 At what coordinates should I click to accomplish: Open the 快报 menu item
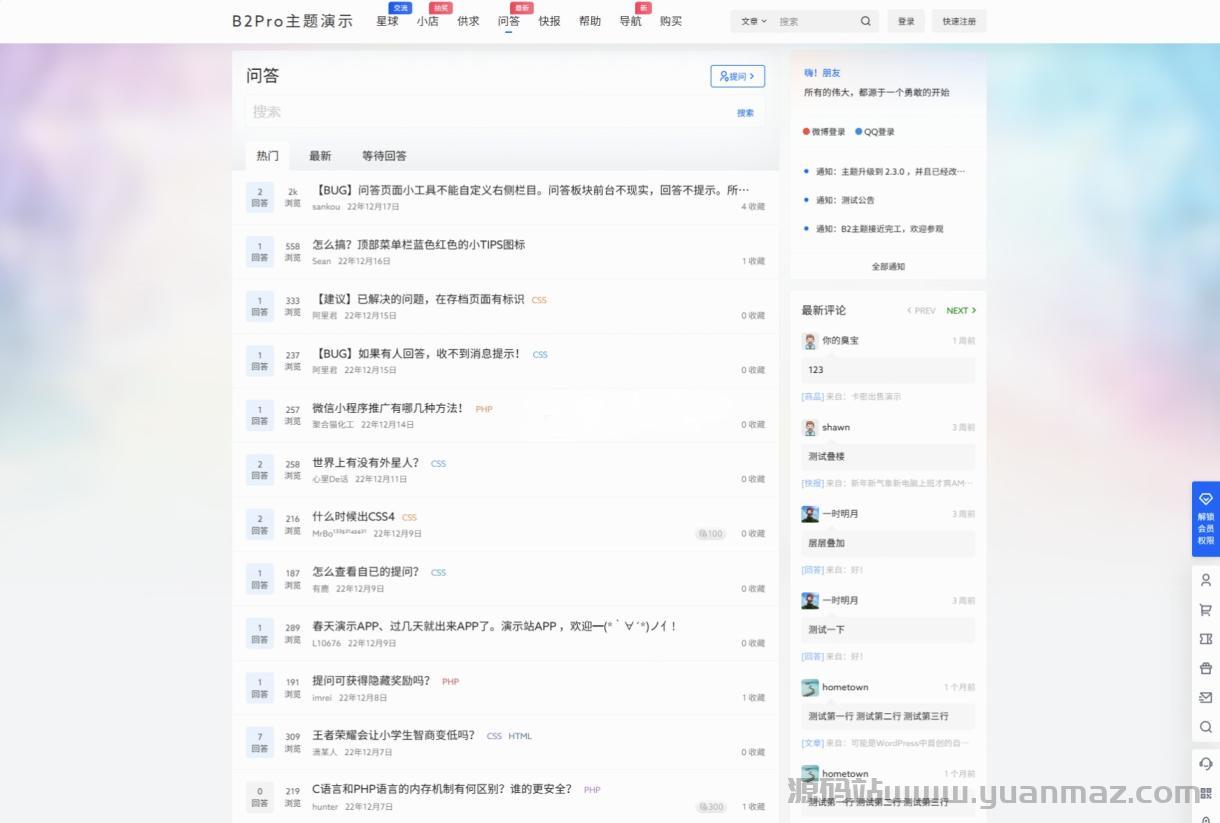[x=549, y=21]
